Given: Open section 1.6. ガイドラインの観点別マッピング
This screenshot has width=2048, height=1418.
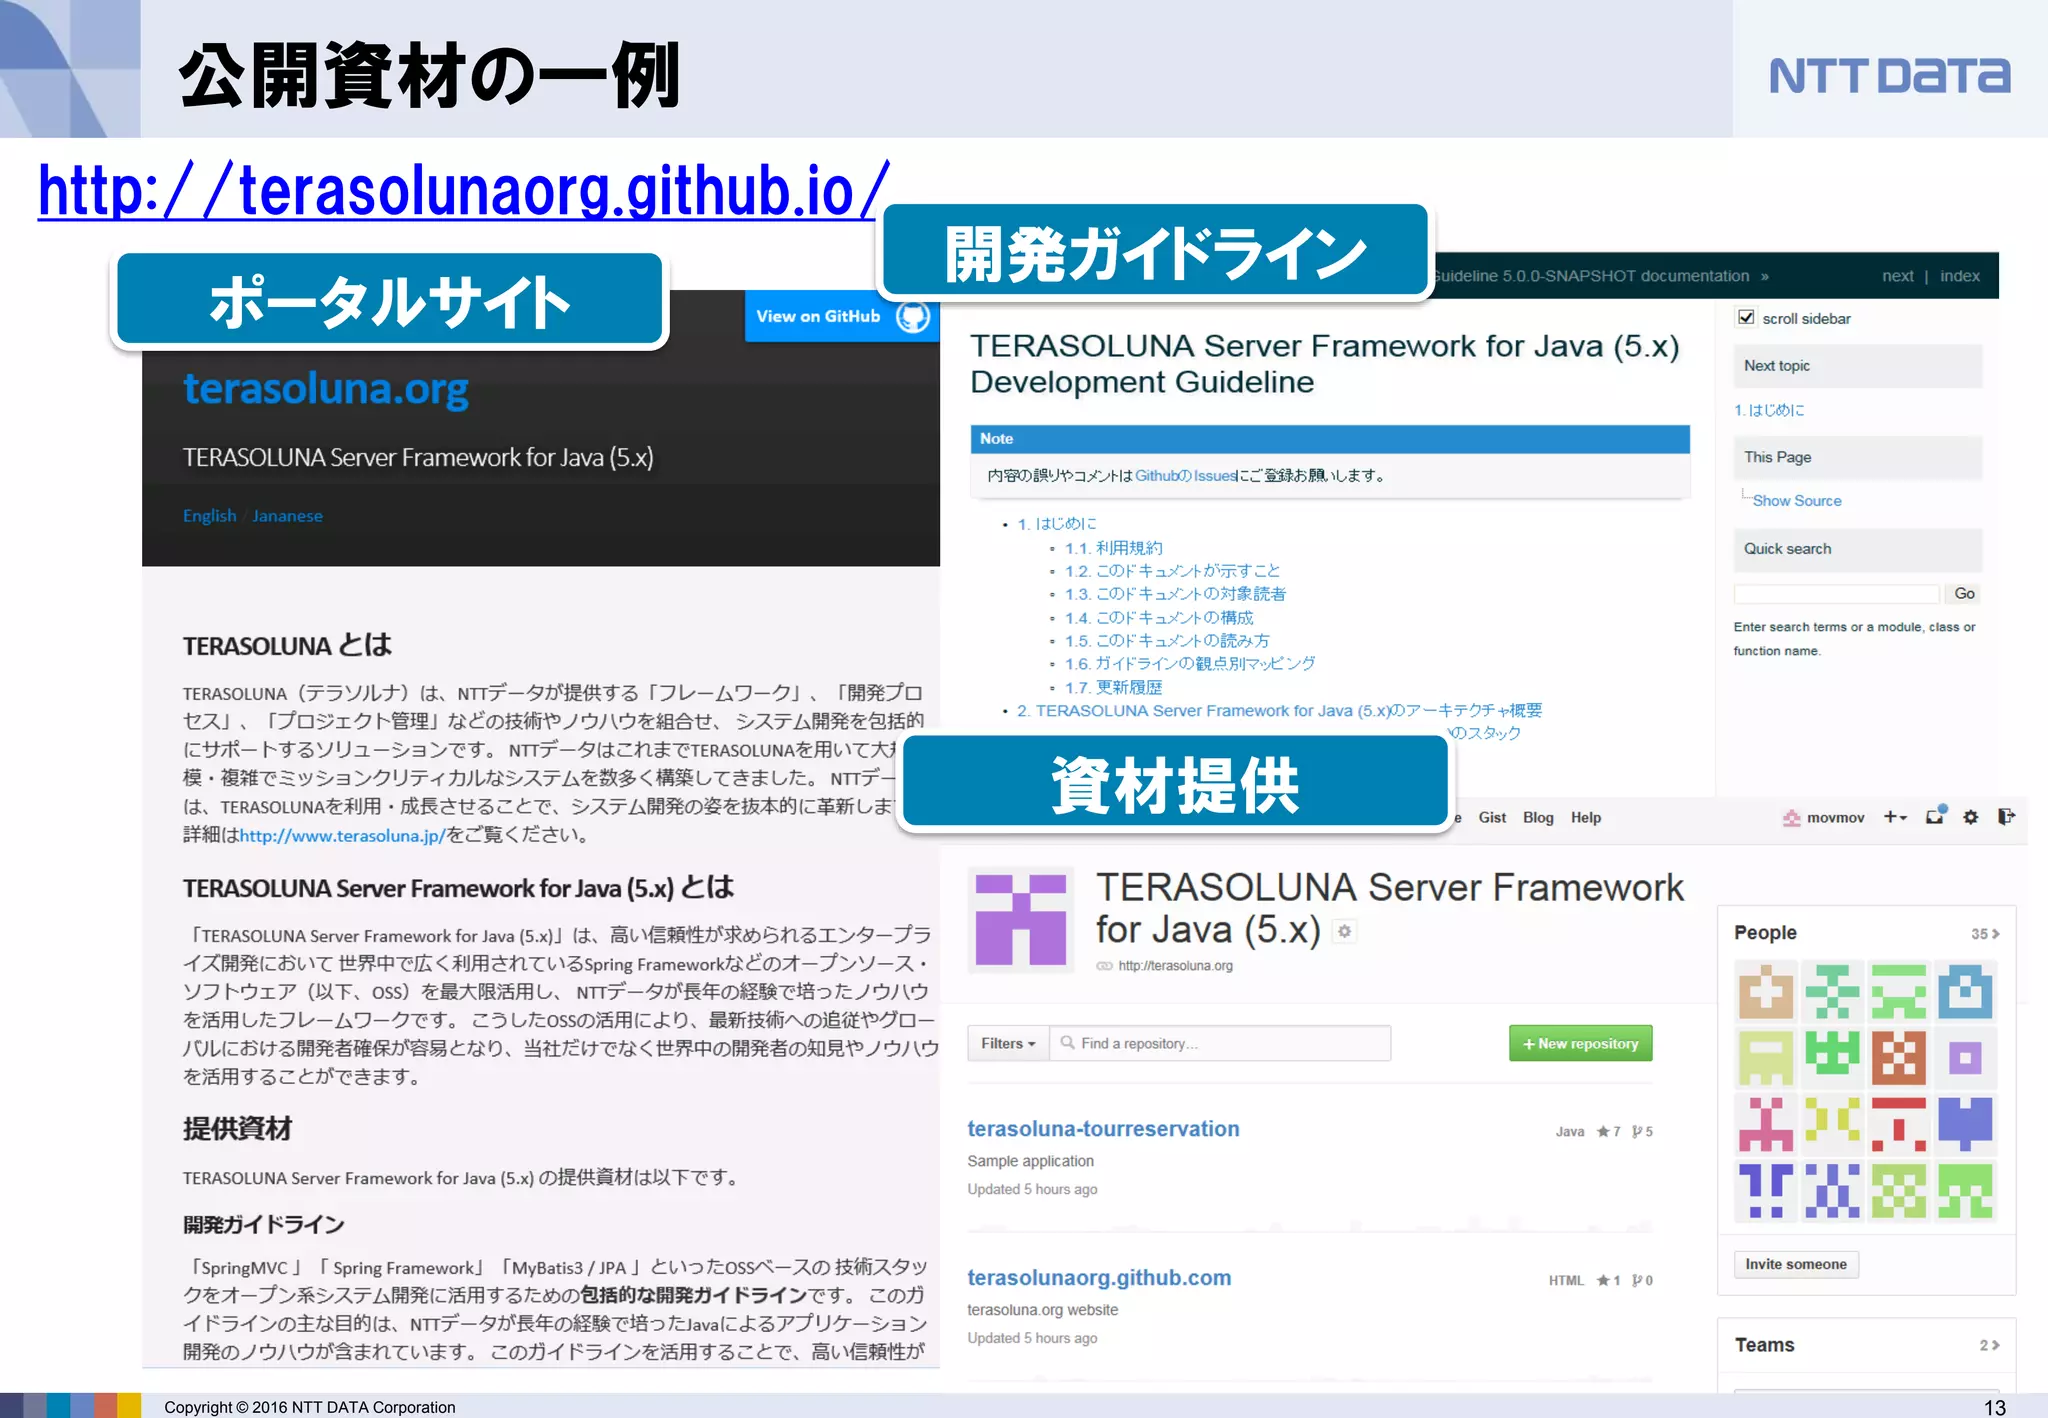Looking at the screenshot, I should [x=1190, y=664].
